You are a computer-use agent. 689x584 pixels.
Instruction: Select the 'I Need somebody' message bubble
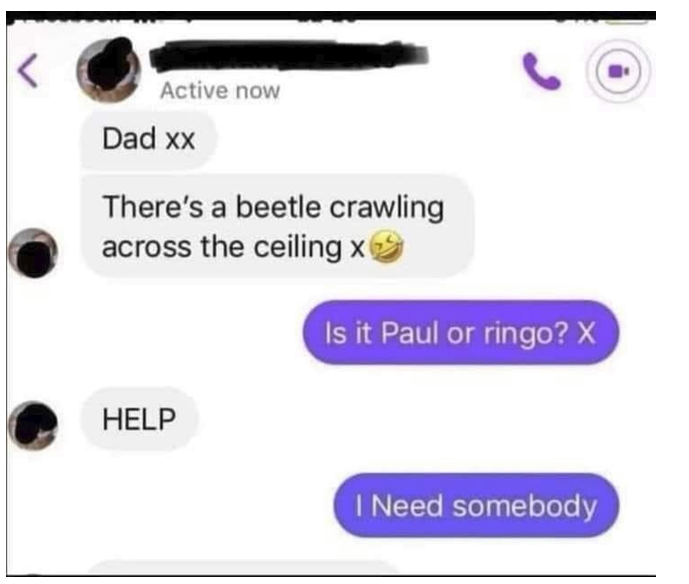click(x=476, y=505)
